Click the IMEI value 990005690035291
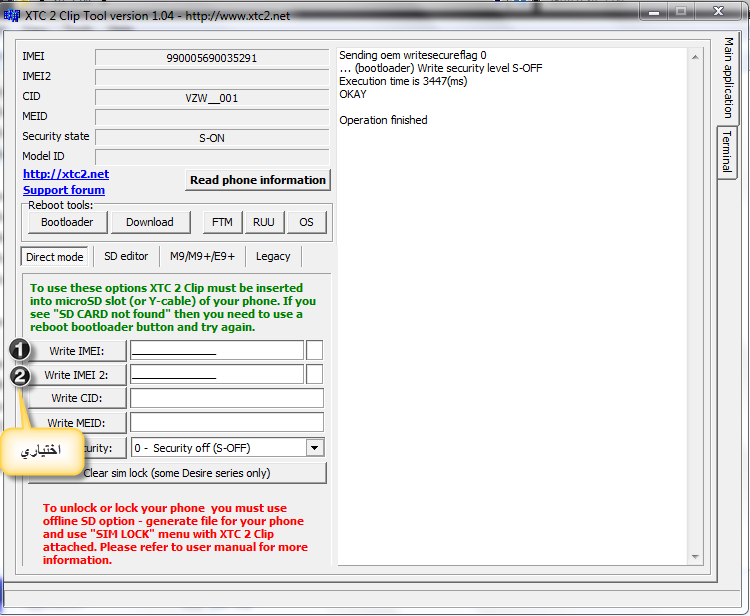Screen dimensions: 750x616 pos(212,58)
